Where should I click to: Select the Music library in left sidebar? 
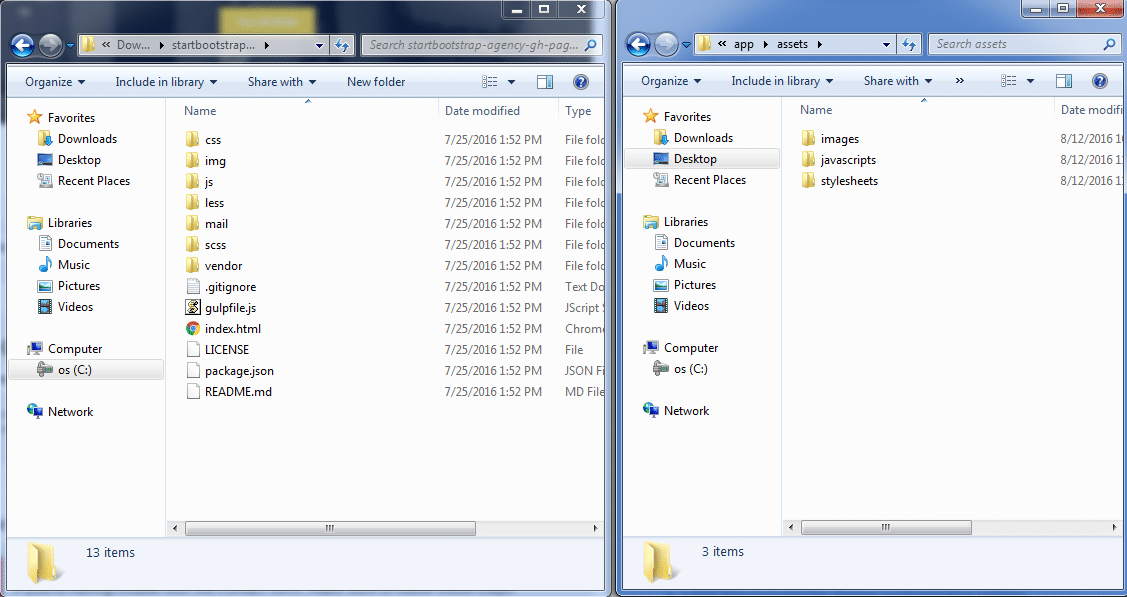pos(73,265)
